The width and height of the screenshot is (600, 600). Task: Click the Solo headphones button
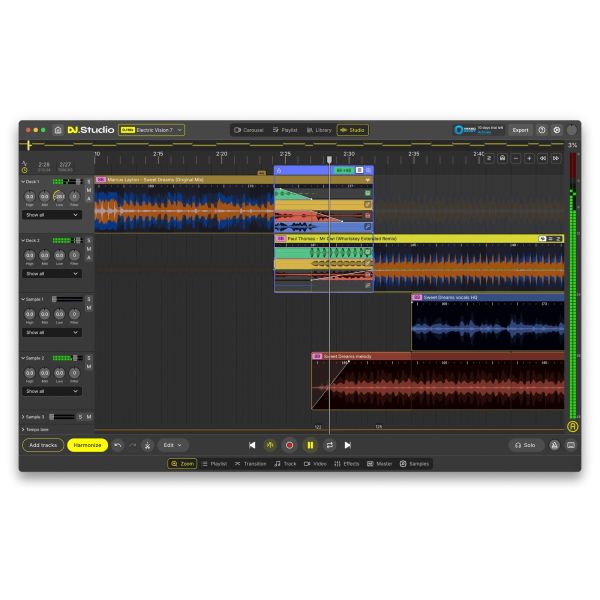525,445
